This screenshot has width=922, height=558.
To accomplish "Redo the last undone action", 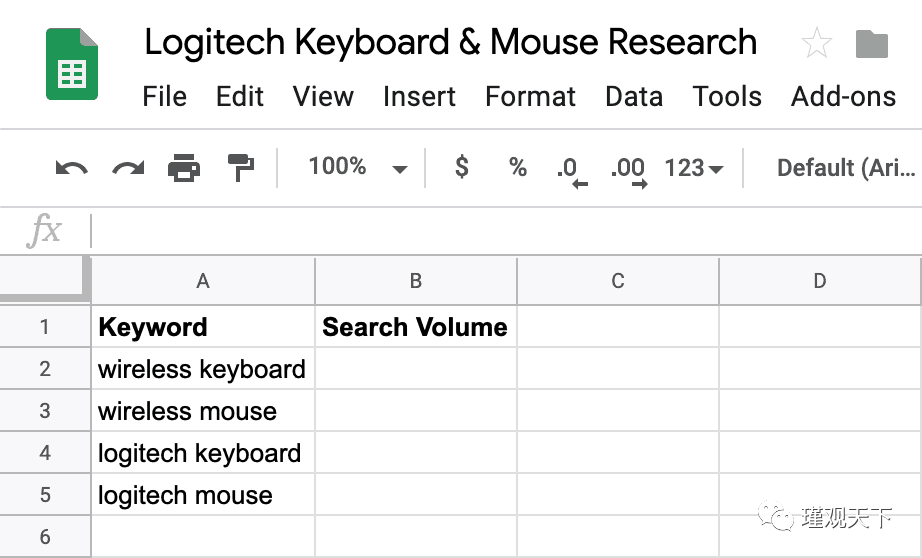I will pos(128,168).
